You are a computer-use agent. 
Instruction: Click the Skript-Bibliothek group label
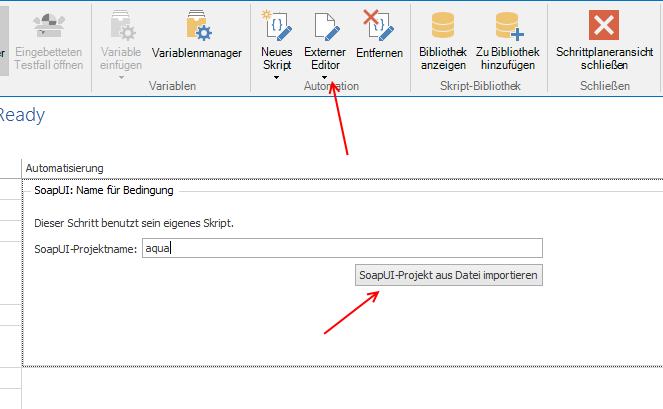pyautogui.click(x=480, y=87)
